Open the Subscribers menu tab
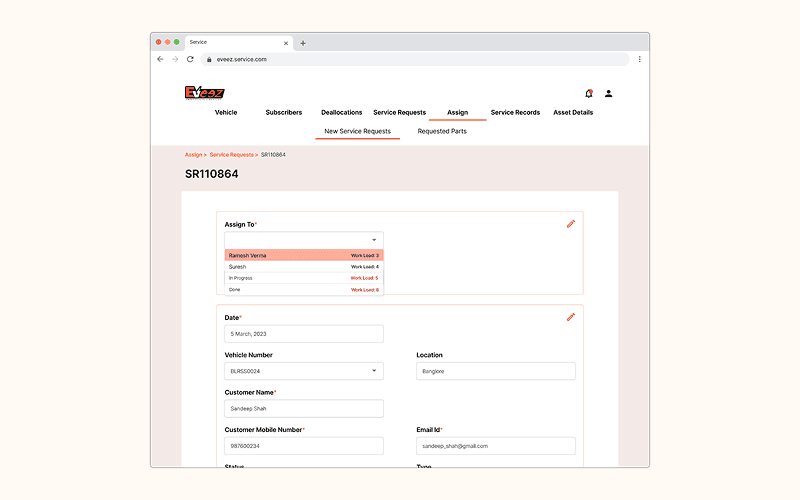The height and width of the screenshot is (500, 800). pos(284,112)
